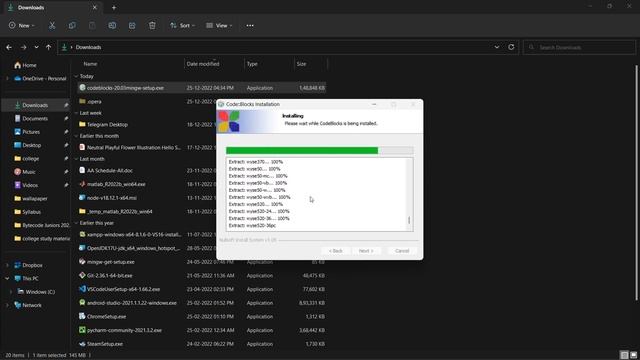Switch to the details view layout icon

(624, 355)
